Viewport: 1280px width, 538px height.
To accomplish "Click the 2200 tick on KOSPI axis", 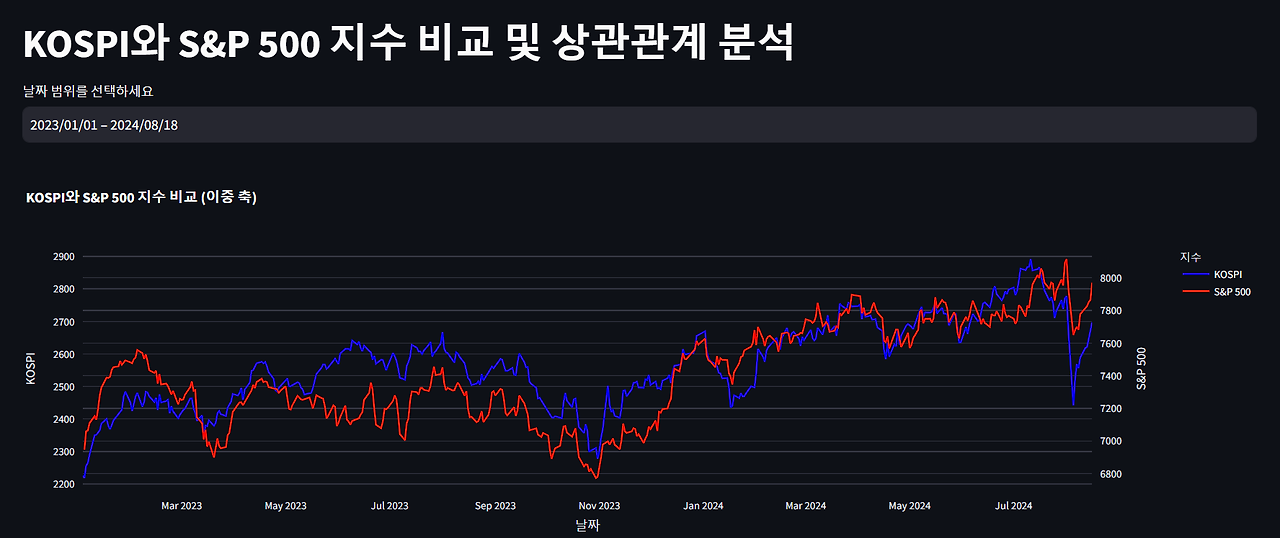I will click(62, 484).
